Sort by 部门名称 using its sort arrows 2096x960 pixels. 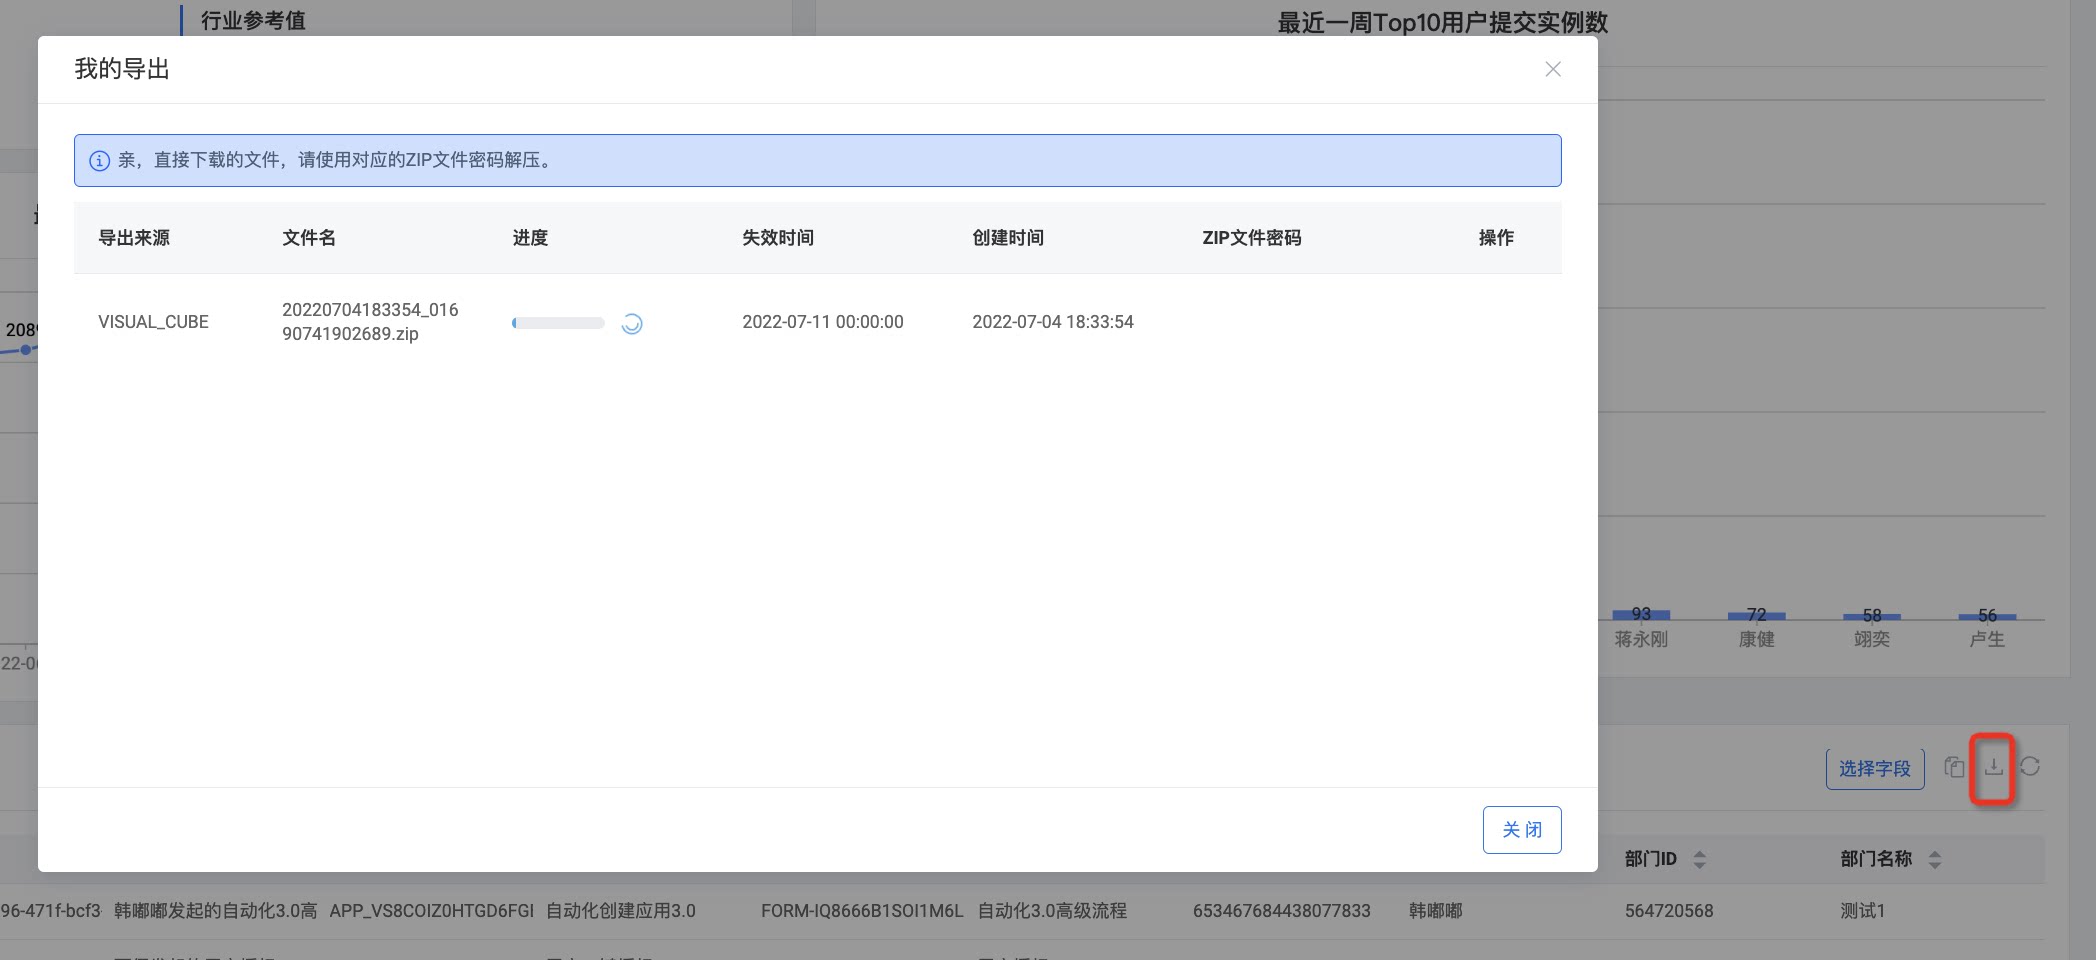click(1935, 860)
